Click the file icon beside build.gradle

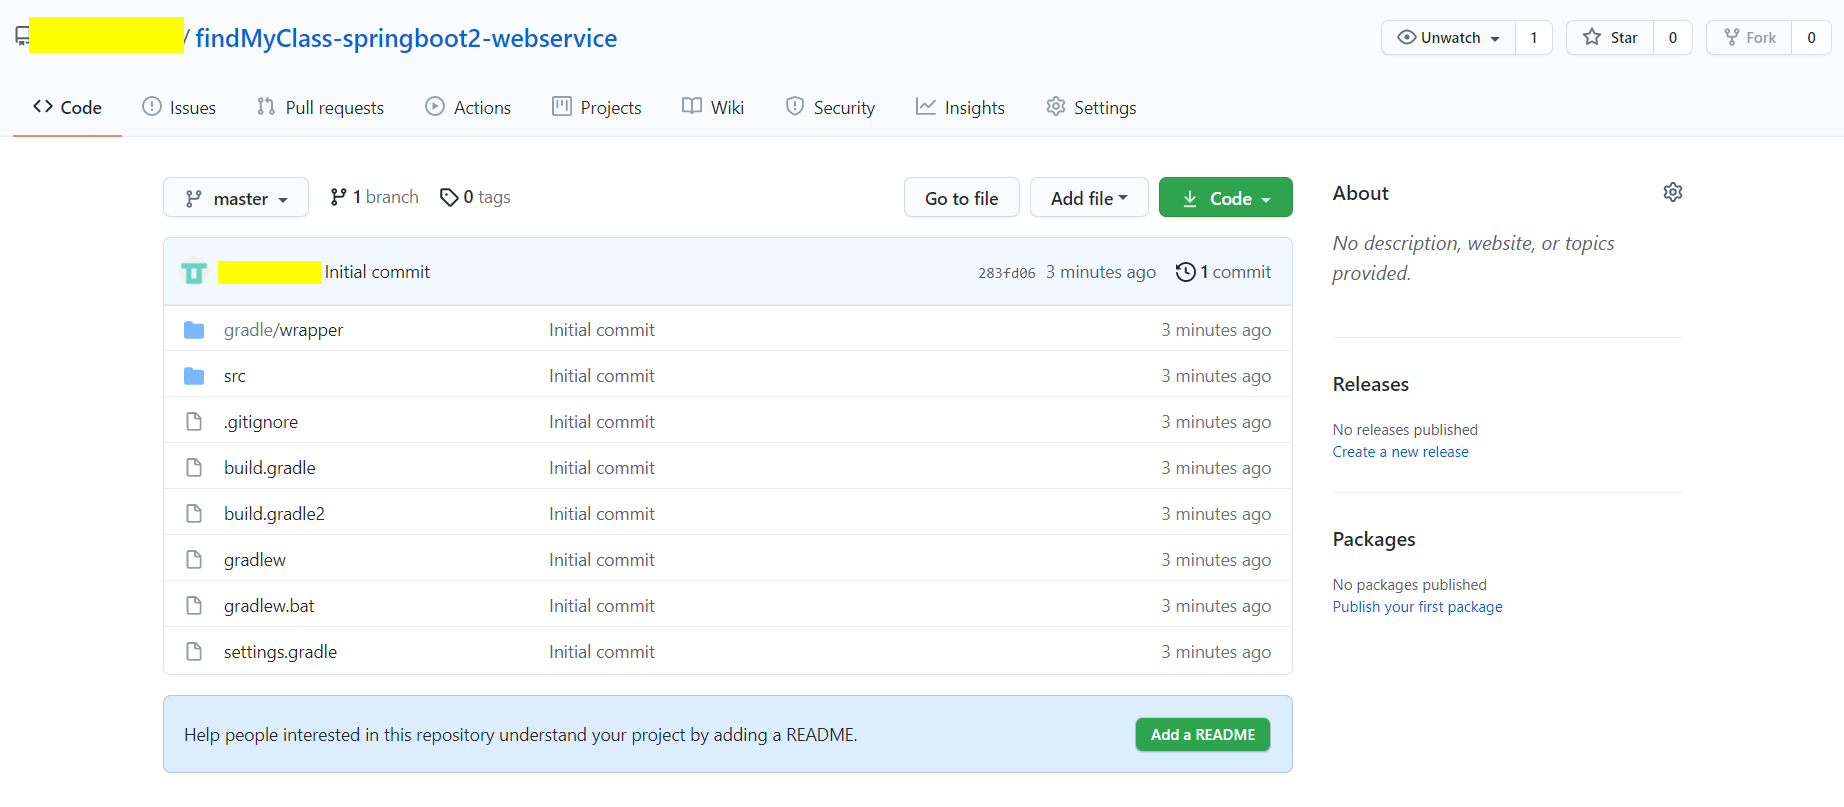[x=194, y=468]
